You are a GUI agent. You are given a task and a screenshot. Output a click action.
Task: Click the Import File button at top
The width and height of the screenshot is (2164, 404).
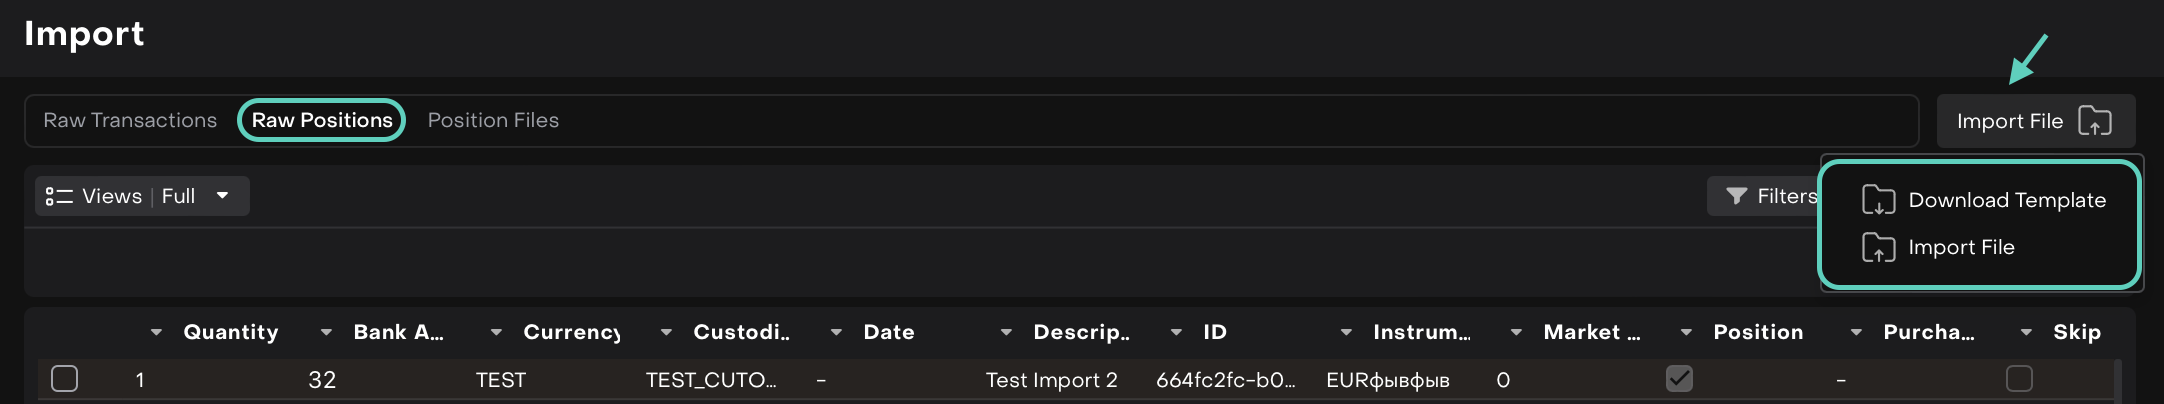pos(2010,121)
